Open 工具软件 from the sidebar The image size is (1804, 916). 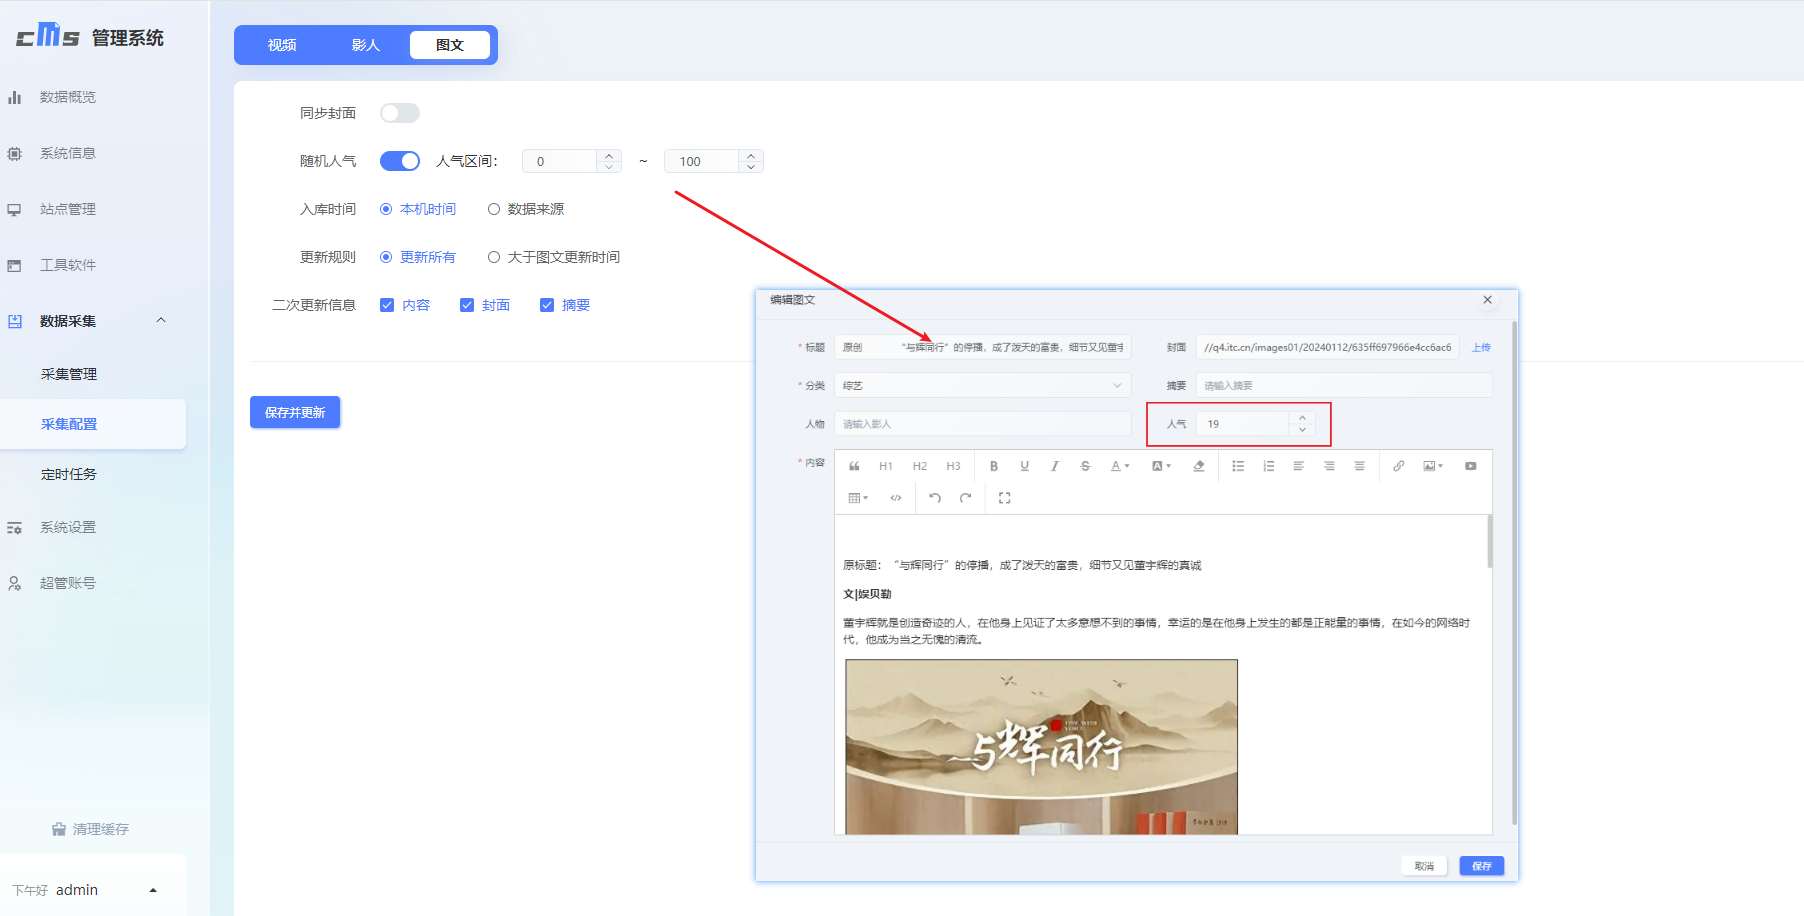tap(68, 265)
